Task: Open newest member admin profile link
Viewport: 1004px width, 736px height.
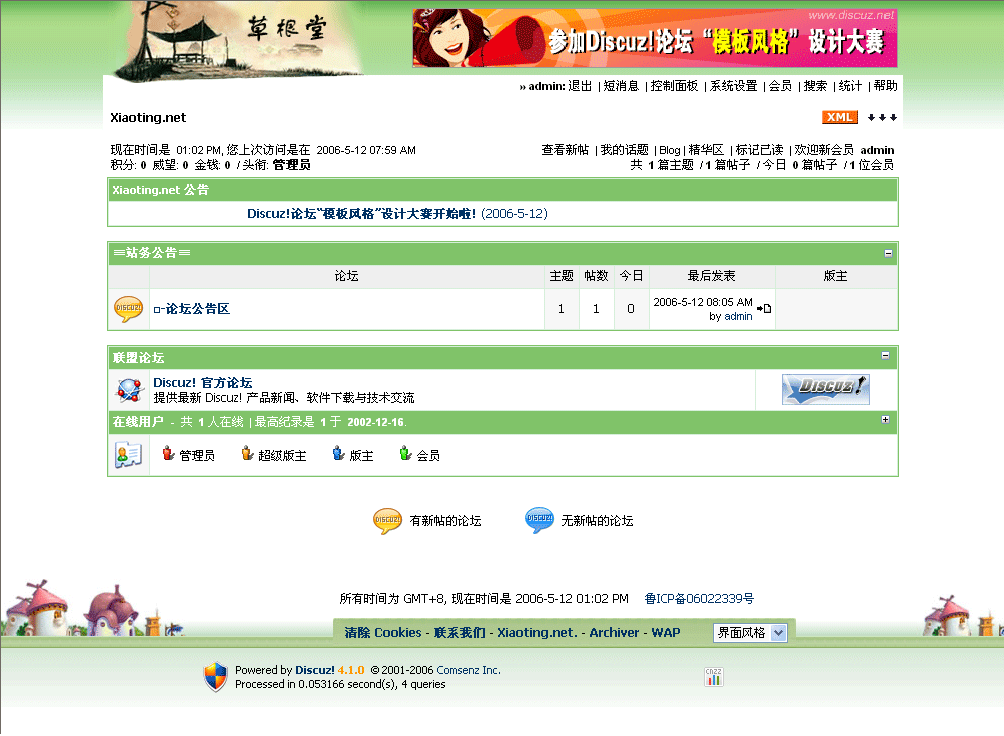Action: (877, 150)
